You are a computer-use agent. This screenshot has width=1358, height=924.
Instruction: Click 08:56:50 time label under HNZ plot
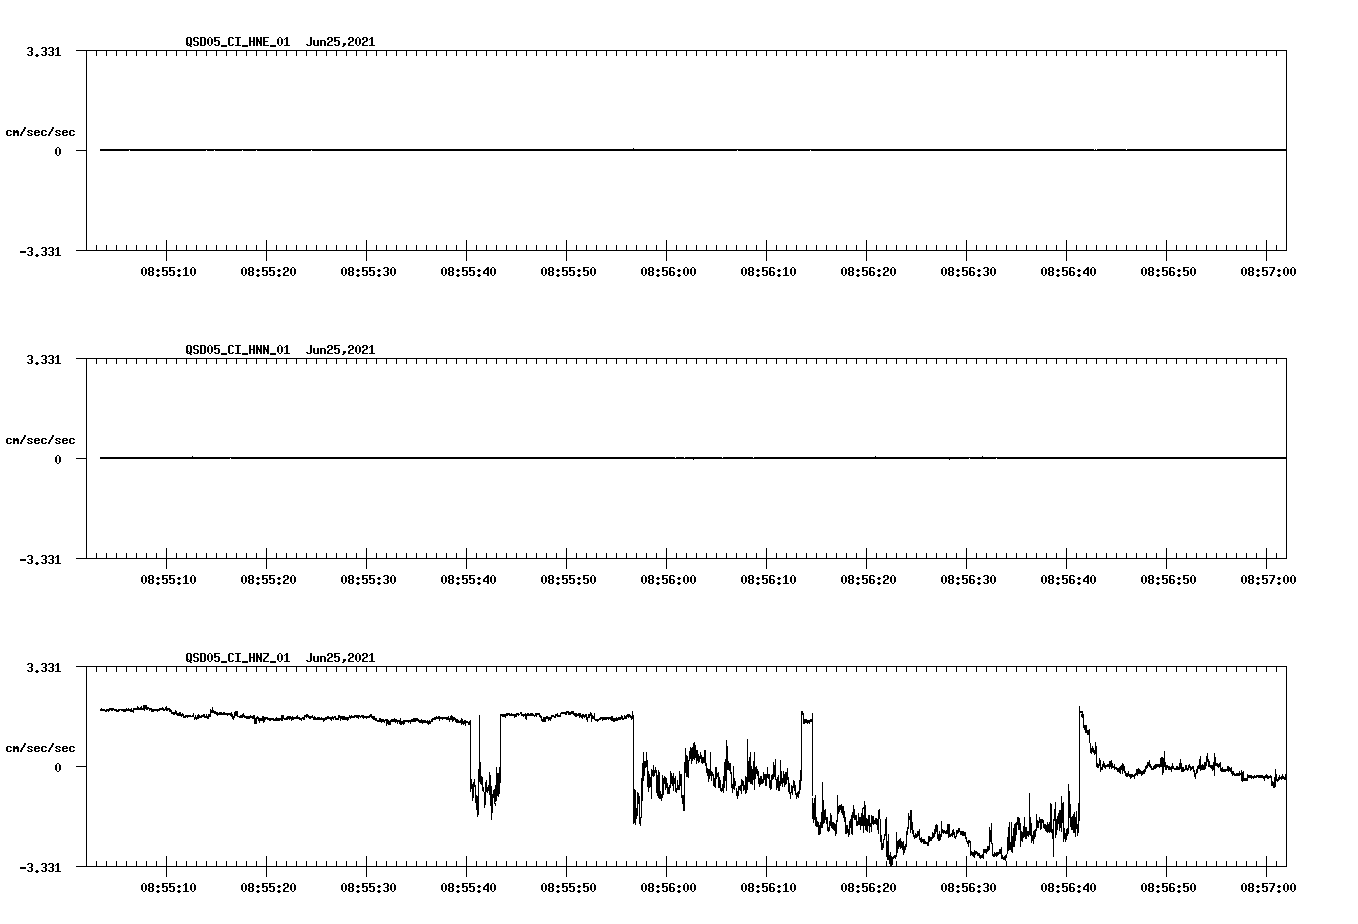click(1168, 887)
